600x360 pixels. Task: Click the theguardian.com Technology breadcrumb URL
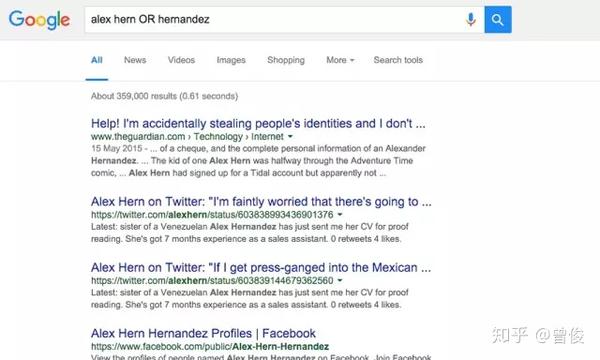[188, 137]
